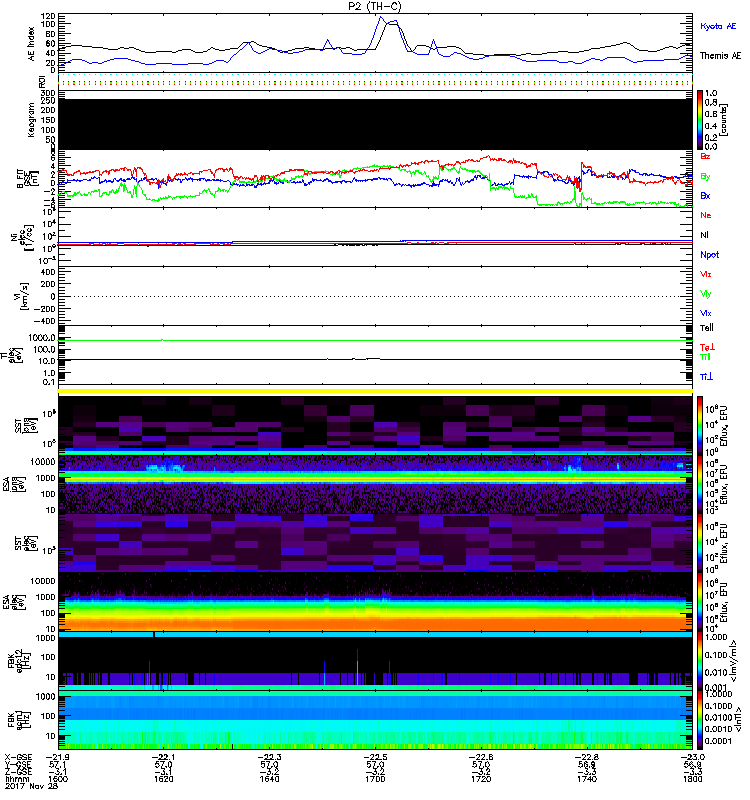Click the "1800" time tick label

692,779
